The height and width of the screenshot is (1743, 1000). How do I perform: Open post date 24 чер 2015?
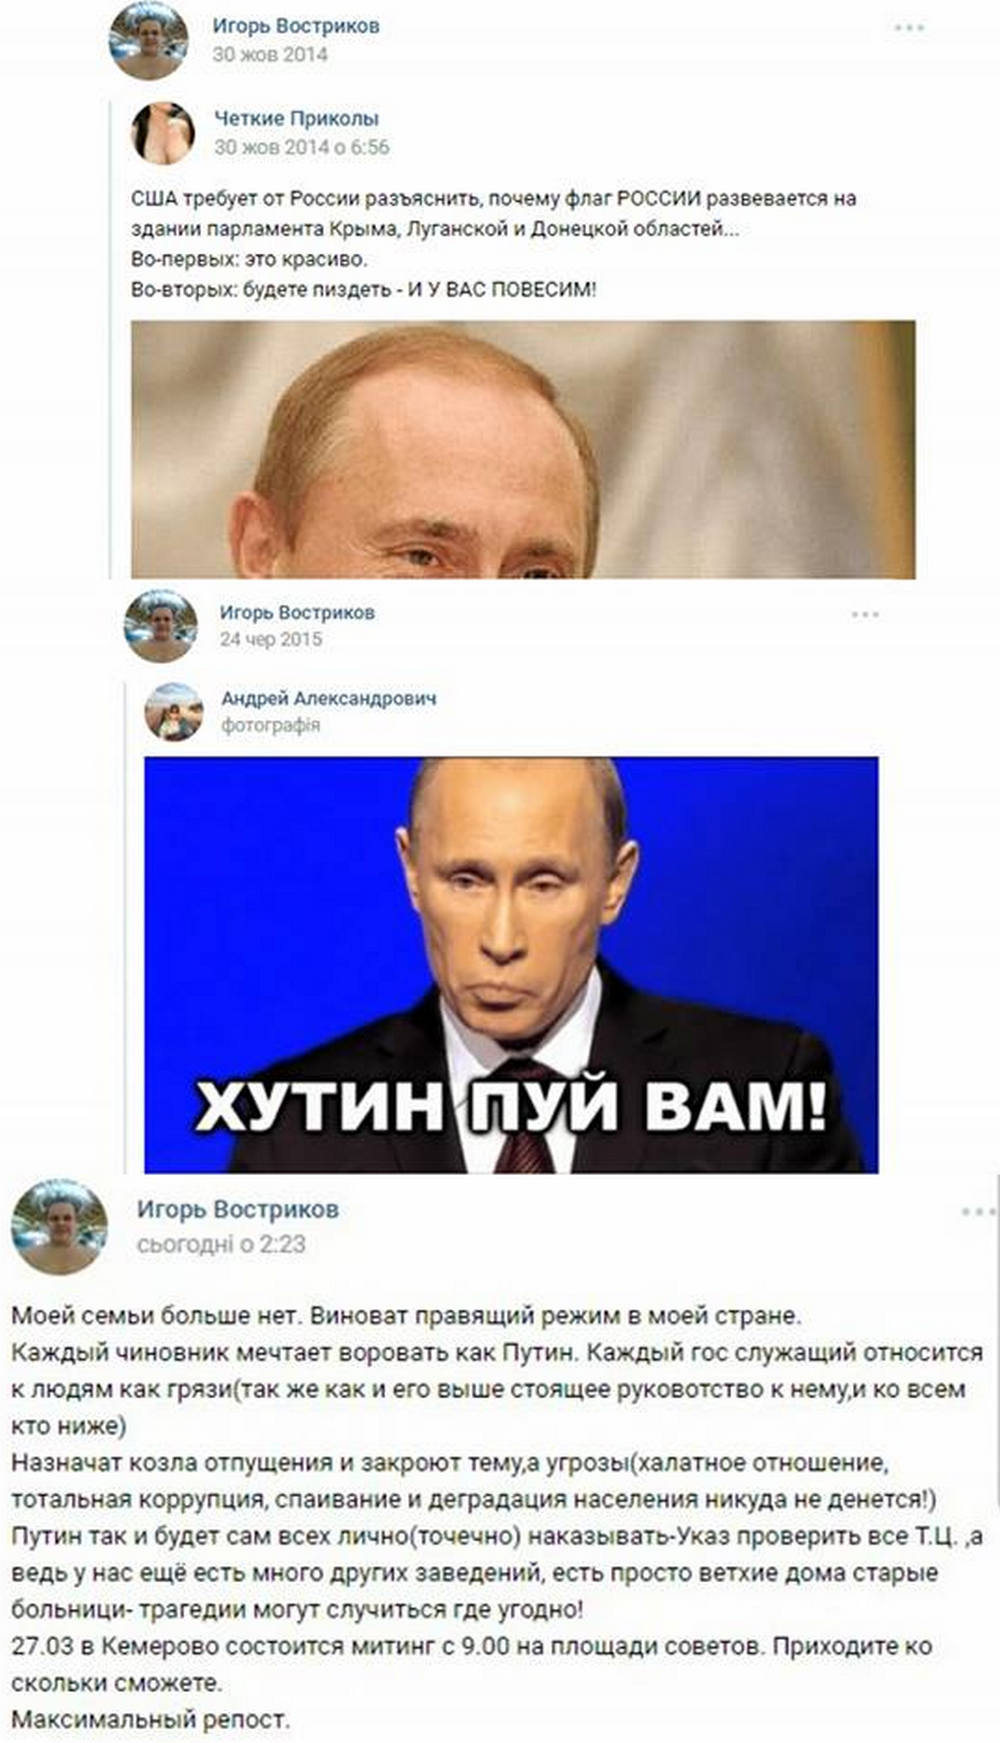[x=271, y=639]
